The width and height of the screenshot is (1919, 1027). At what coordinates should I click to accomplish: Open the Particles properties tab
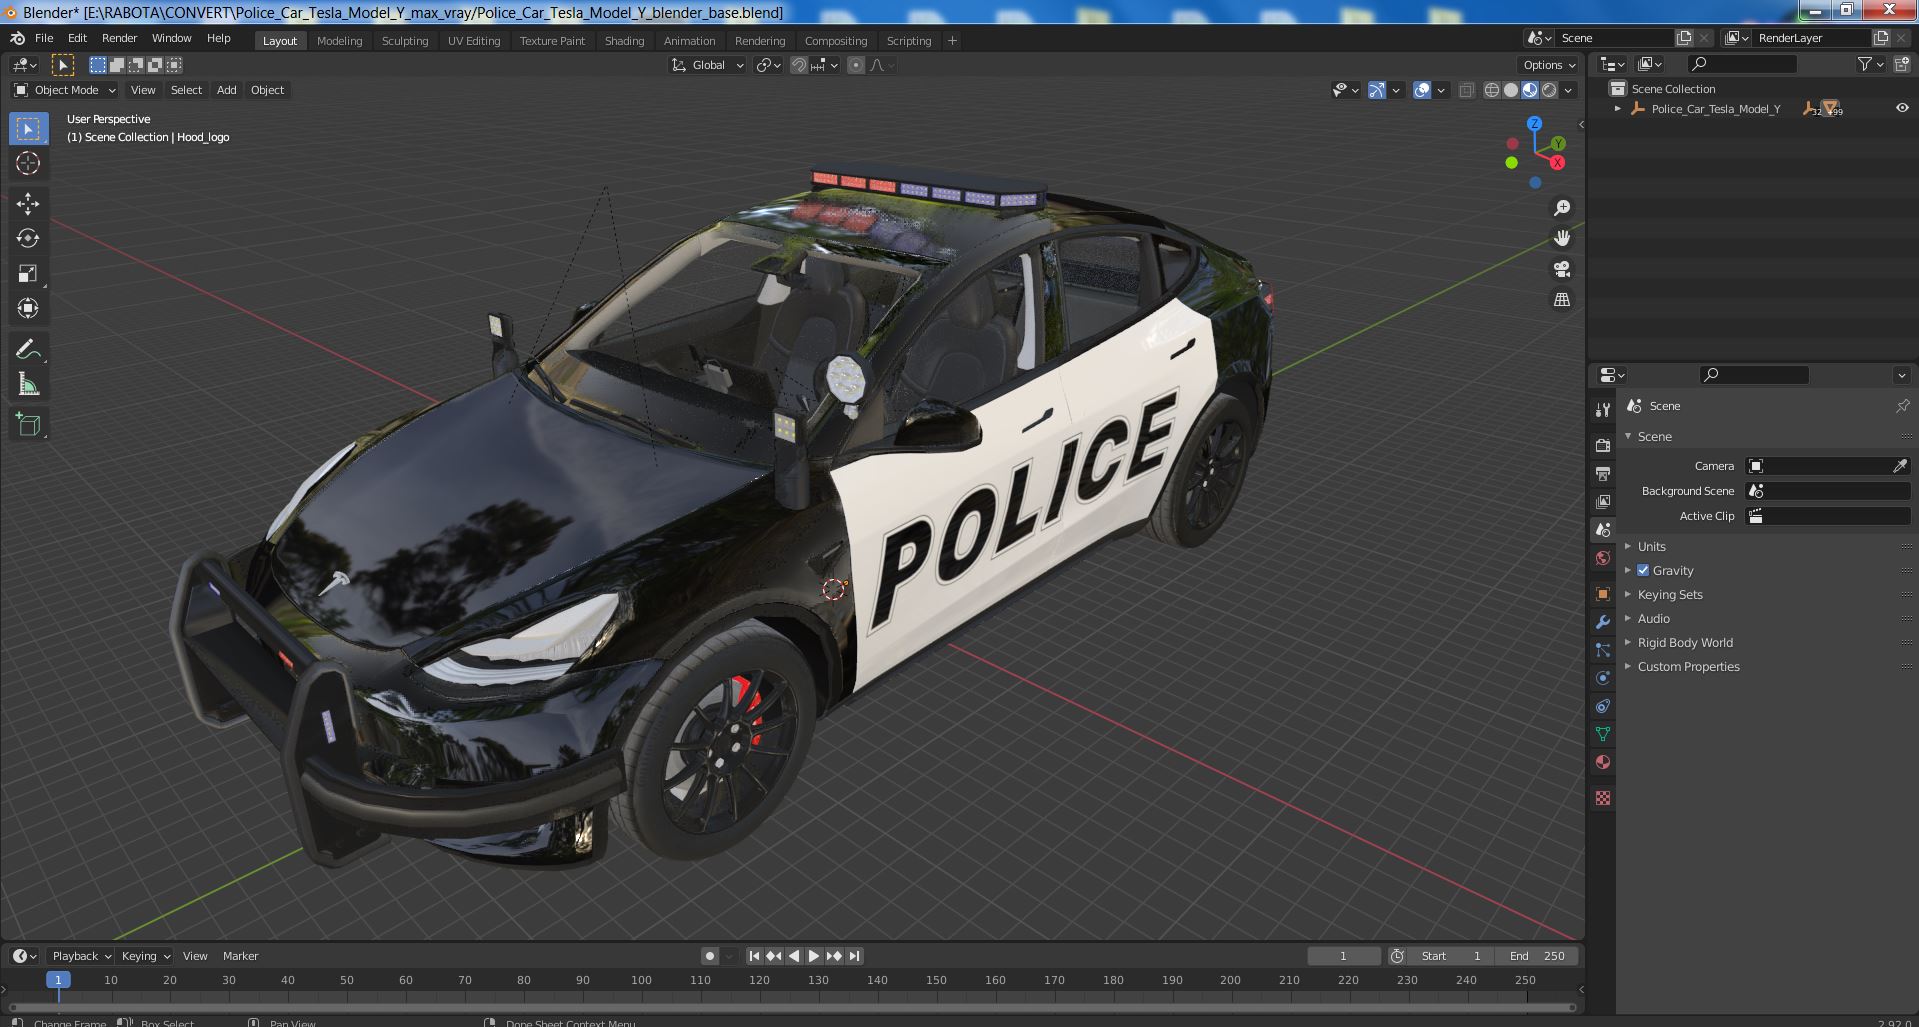pos(1603,650)
